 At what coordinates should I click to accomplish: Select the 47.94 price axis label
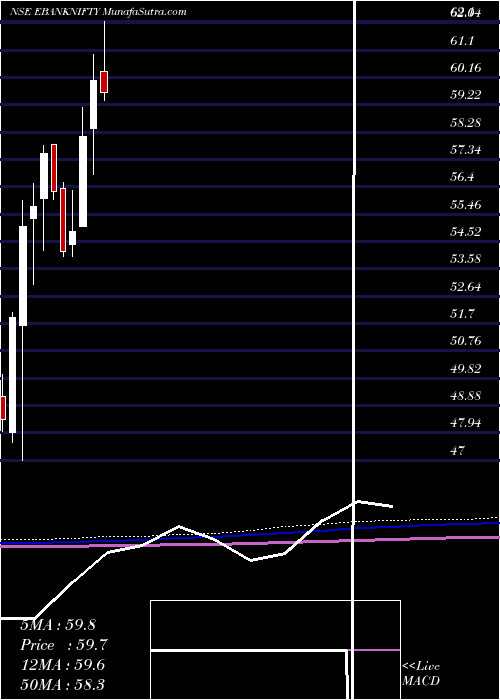point(466,423)
